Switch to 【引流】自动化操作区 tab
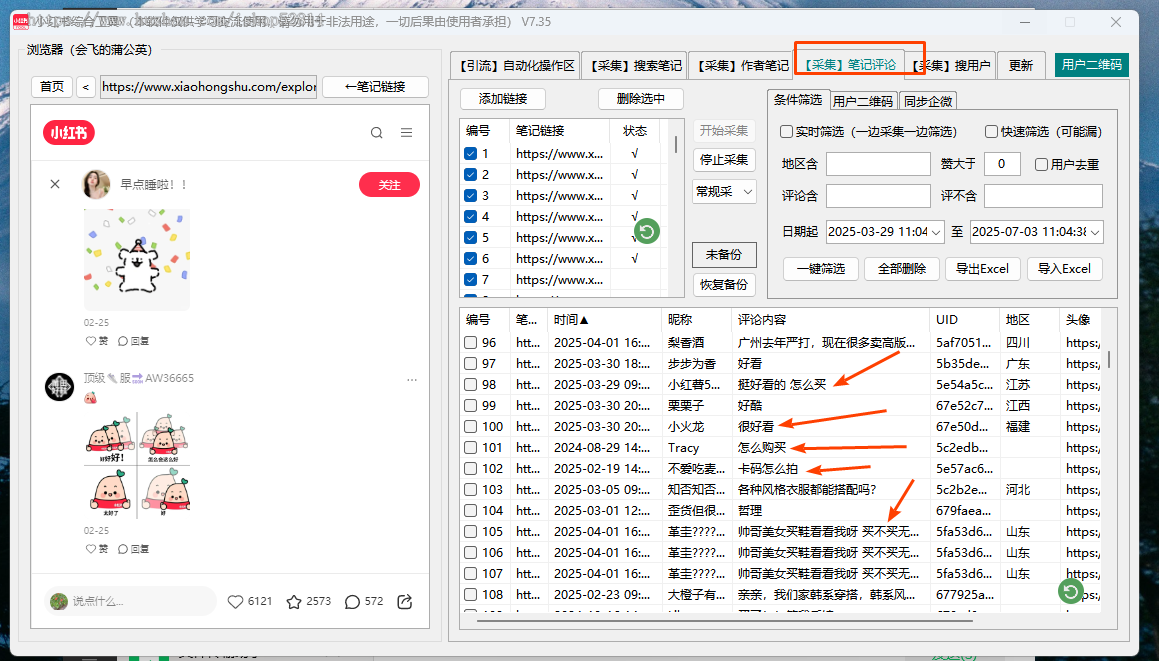Screen dimensions: 1159x661 [x=515, y=65]
